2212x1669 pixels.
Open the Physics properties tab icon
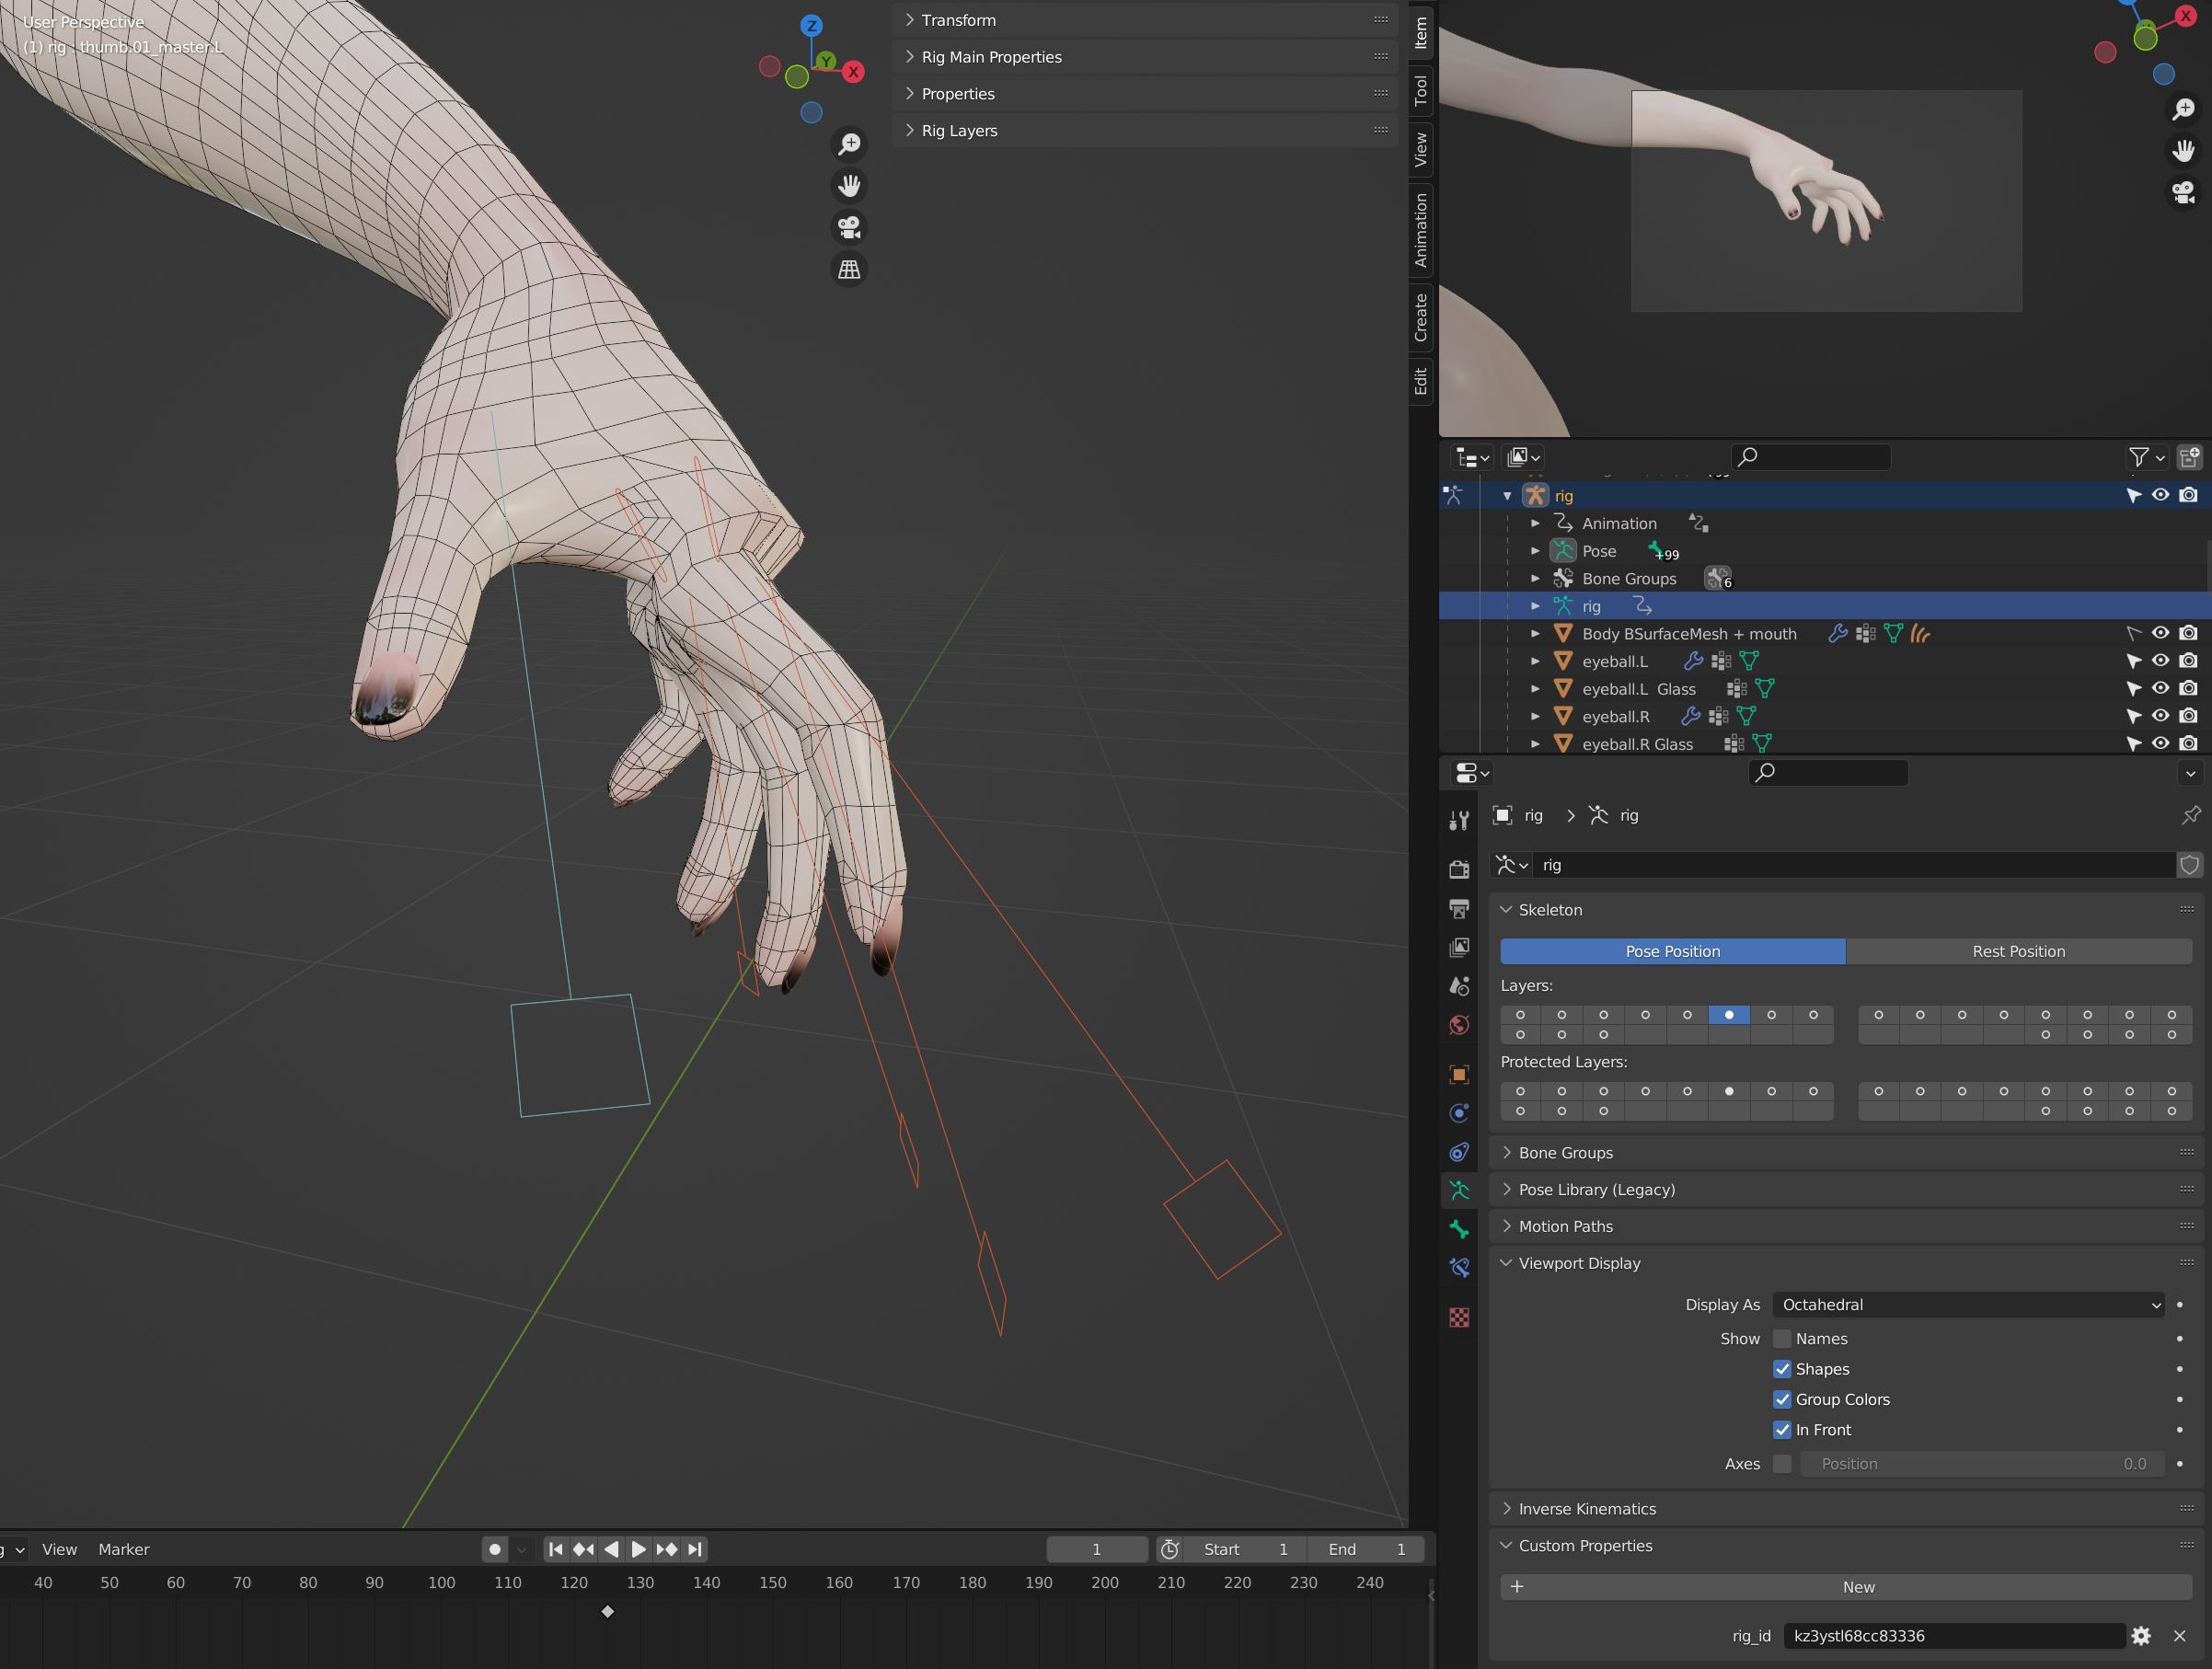(1459, 1113)
